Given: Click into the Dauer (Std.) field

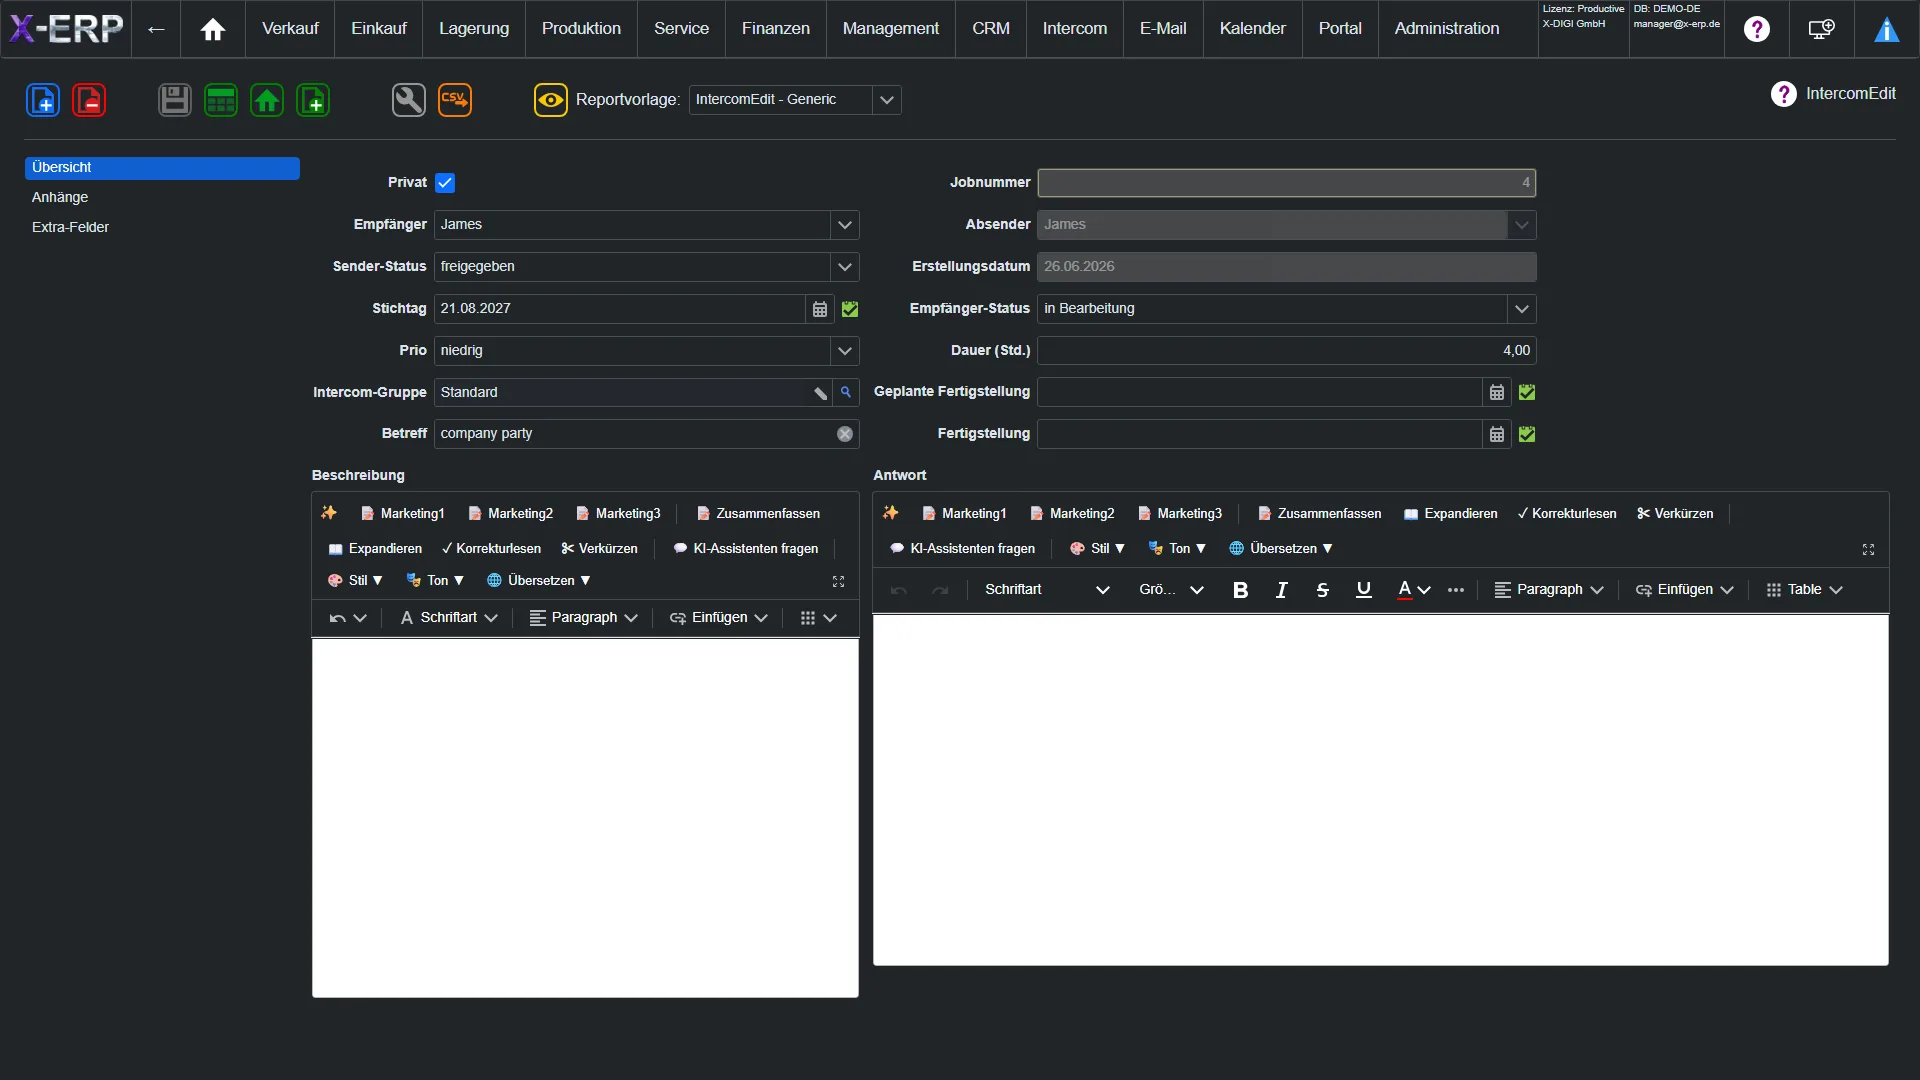Looking at the screenshot, I should 1286,351.
